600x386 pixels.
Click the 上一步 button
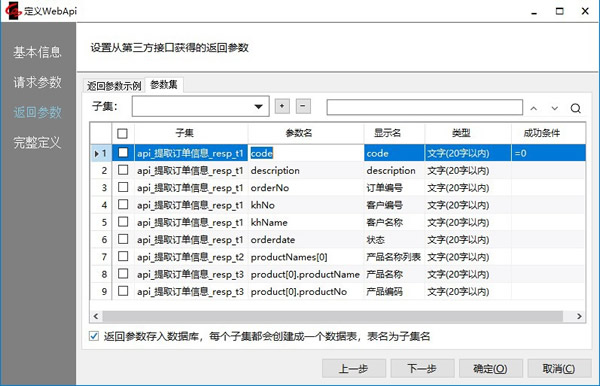click(x=354, y=368)
